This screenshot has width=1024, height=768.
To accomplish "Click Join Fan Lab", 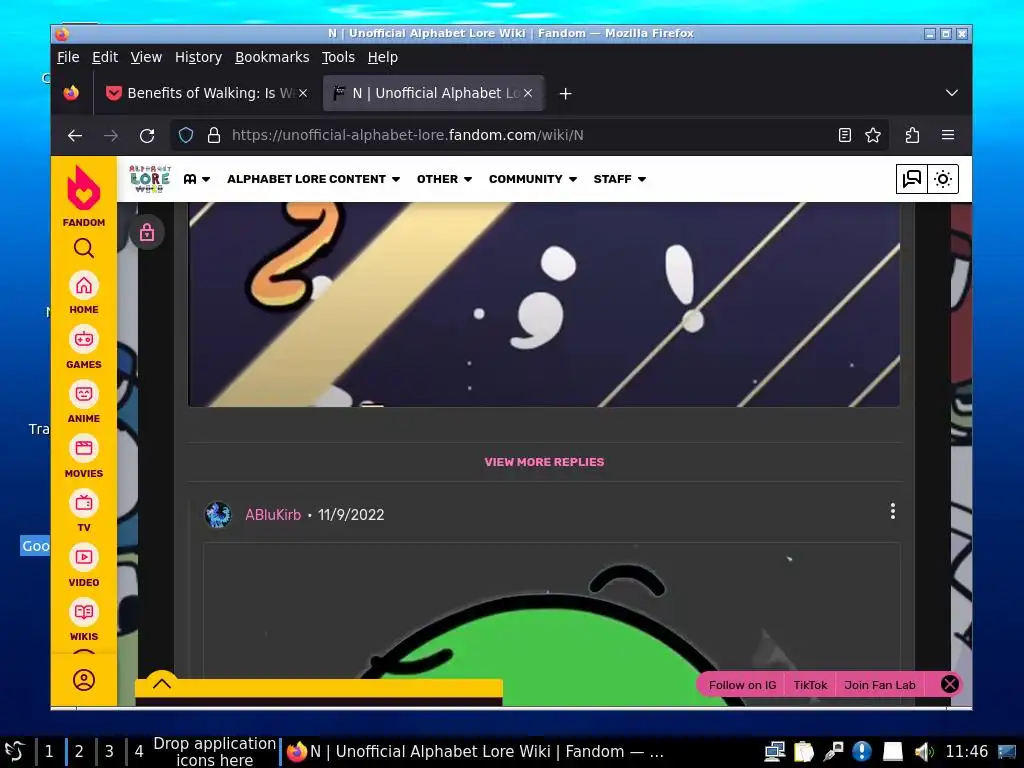I will point(879,685).
